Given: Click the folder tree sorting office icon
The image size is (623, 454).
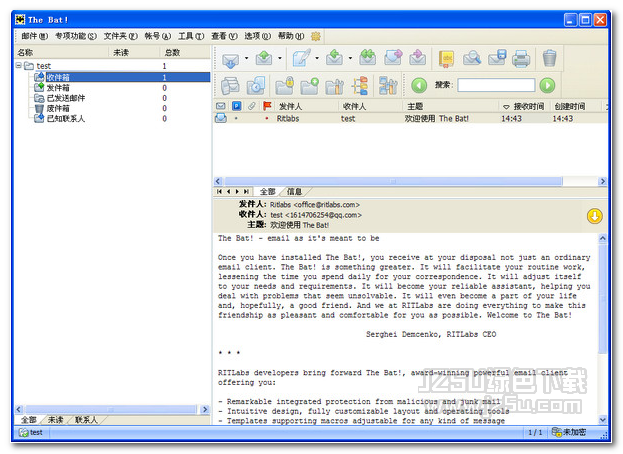Looking at the screenshot, I should [360, 85].
